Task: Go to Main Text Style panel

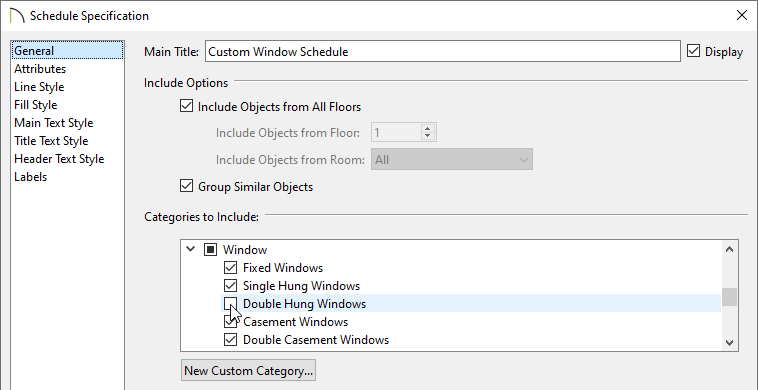Action: coord(53,123)
